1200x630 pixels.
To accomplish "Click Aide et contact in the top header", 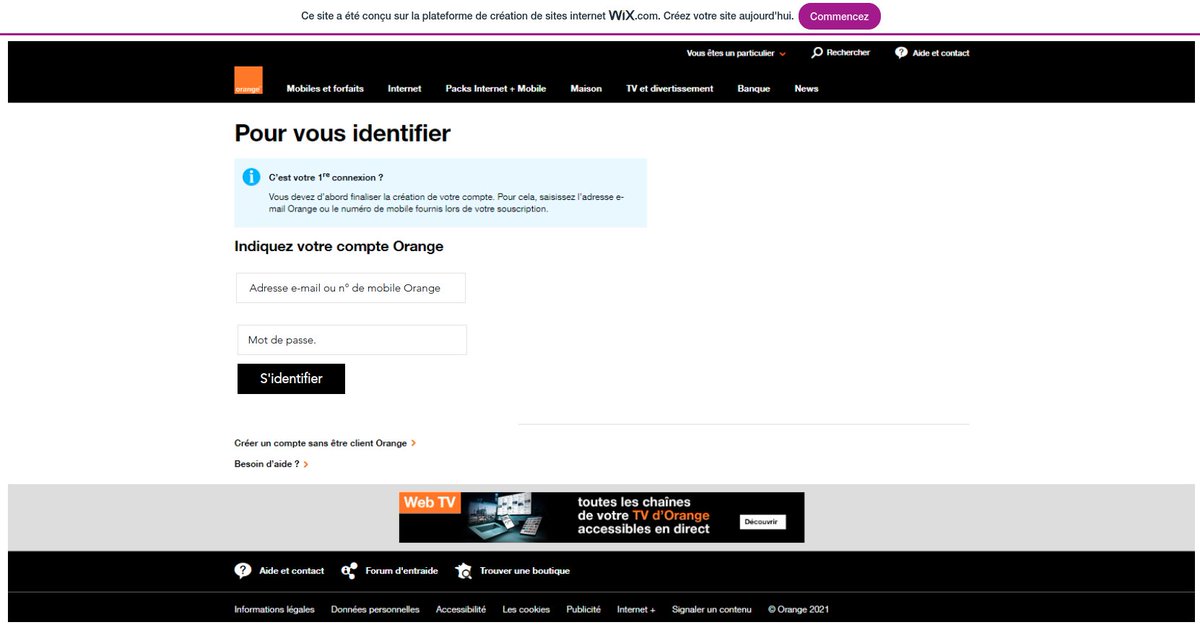I will click(x=941, y=53).
